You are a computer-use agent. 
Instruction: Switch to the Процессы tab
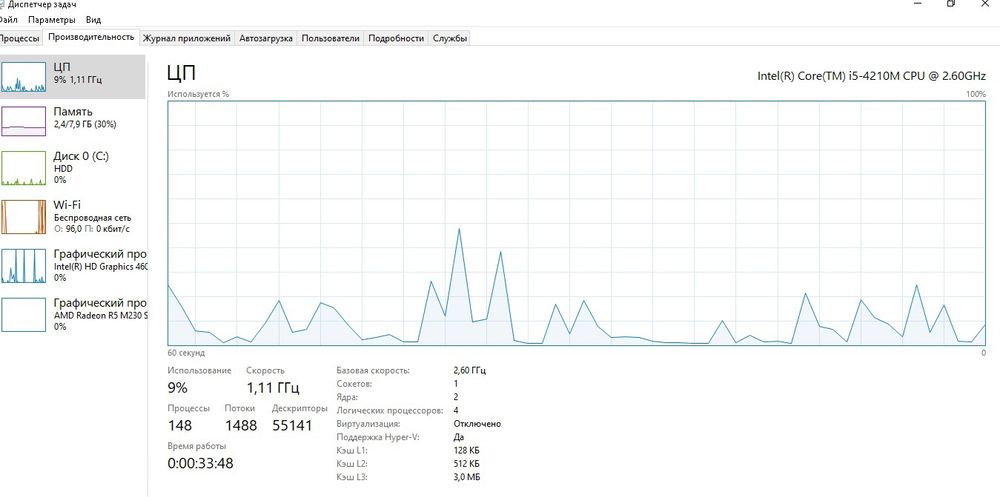point(20,38)
